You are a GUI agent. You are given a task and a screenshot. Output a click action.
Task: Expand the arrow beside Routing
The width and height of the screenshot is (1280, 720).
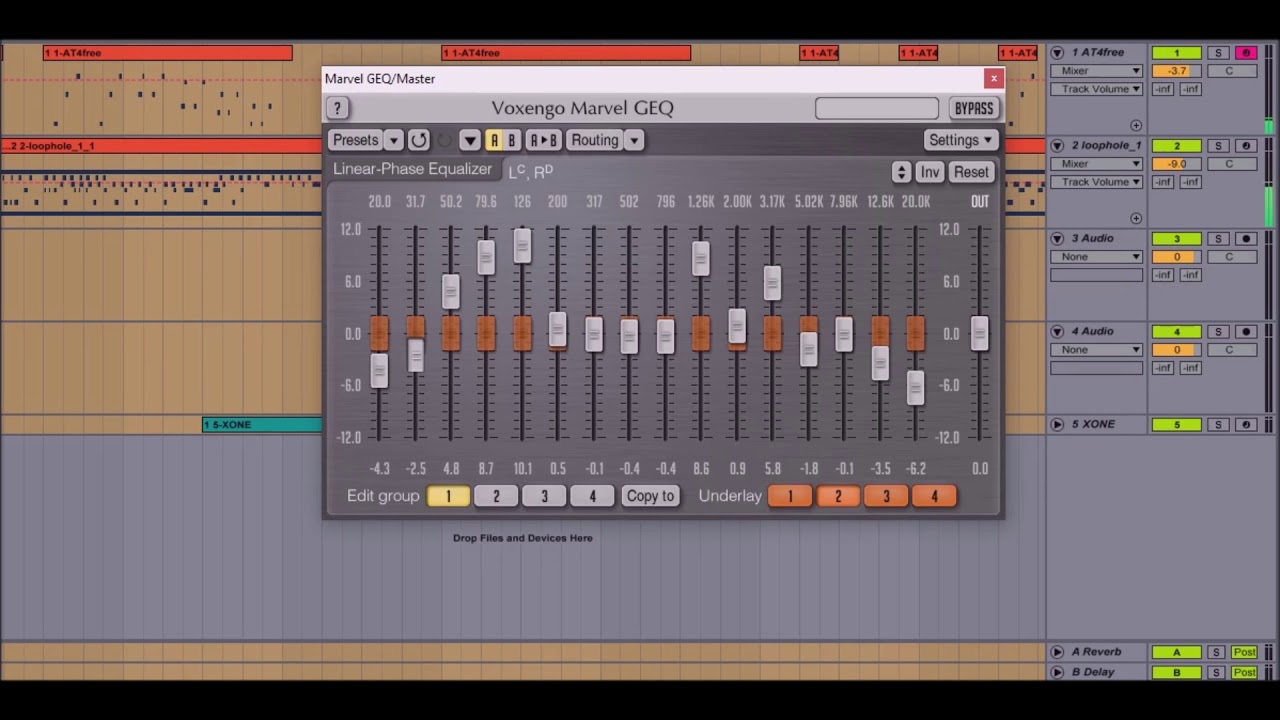[634, 140]
